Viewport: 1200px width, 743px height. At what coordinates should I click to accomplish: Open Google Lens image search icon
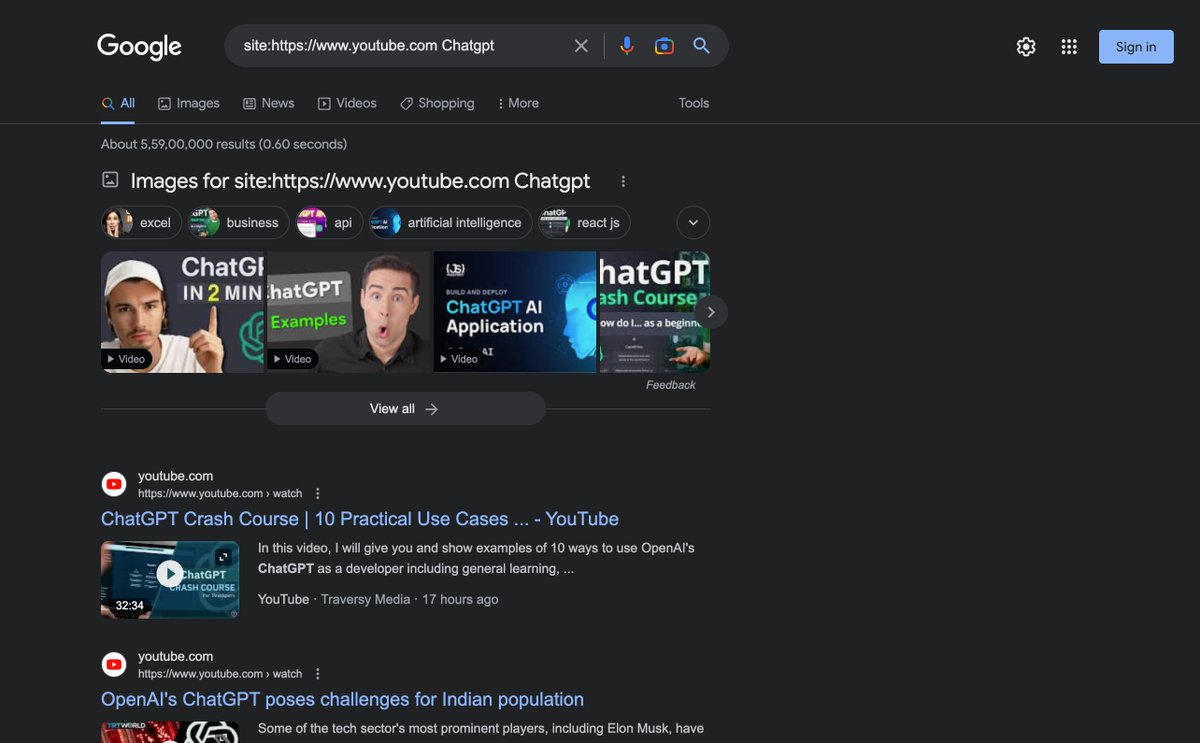664,46
